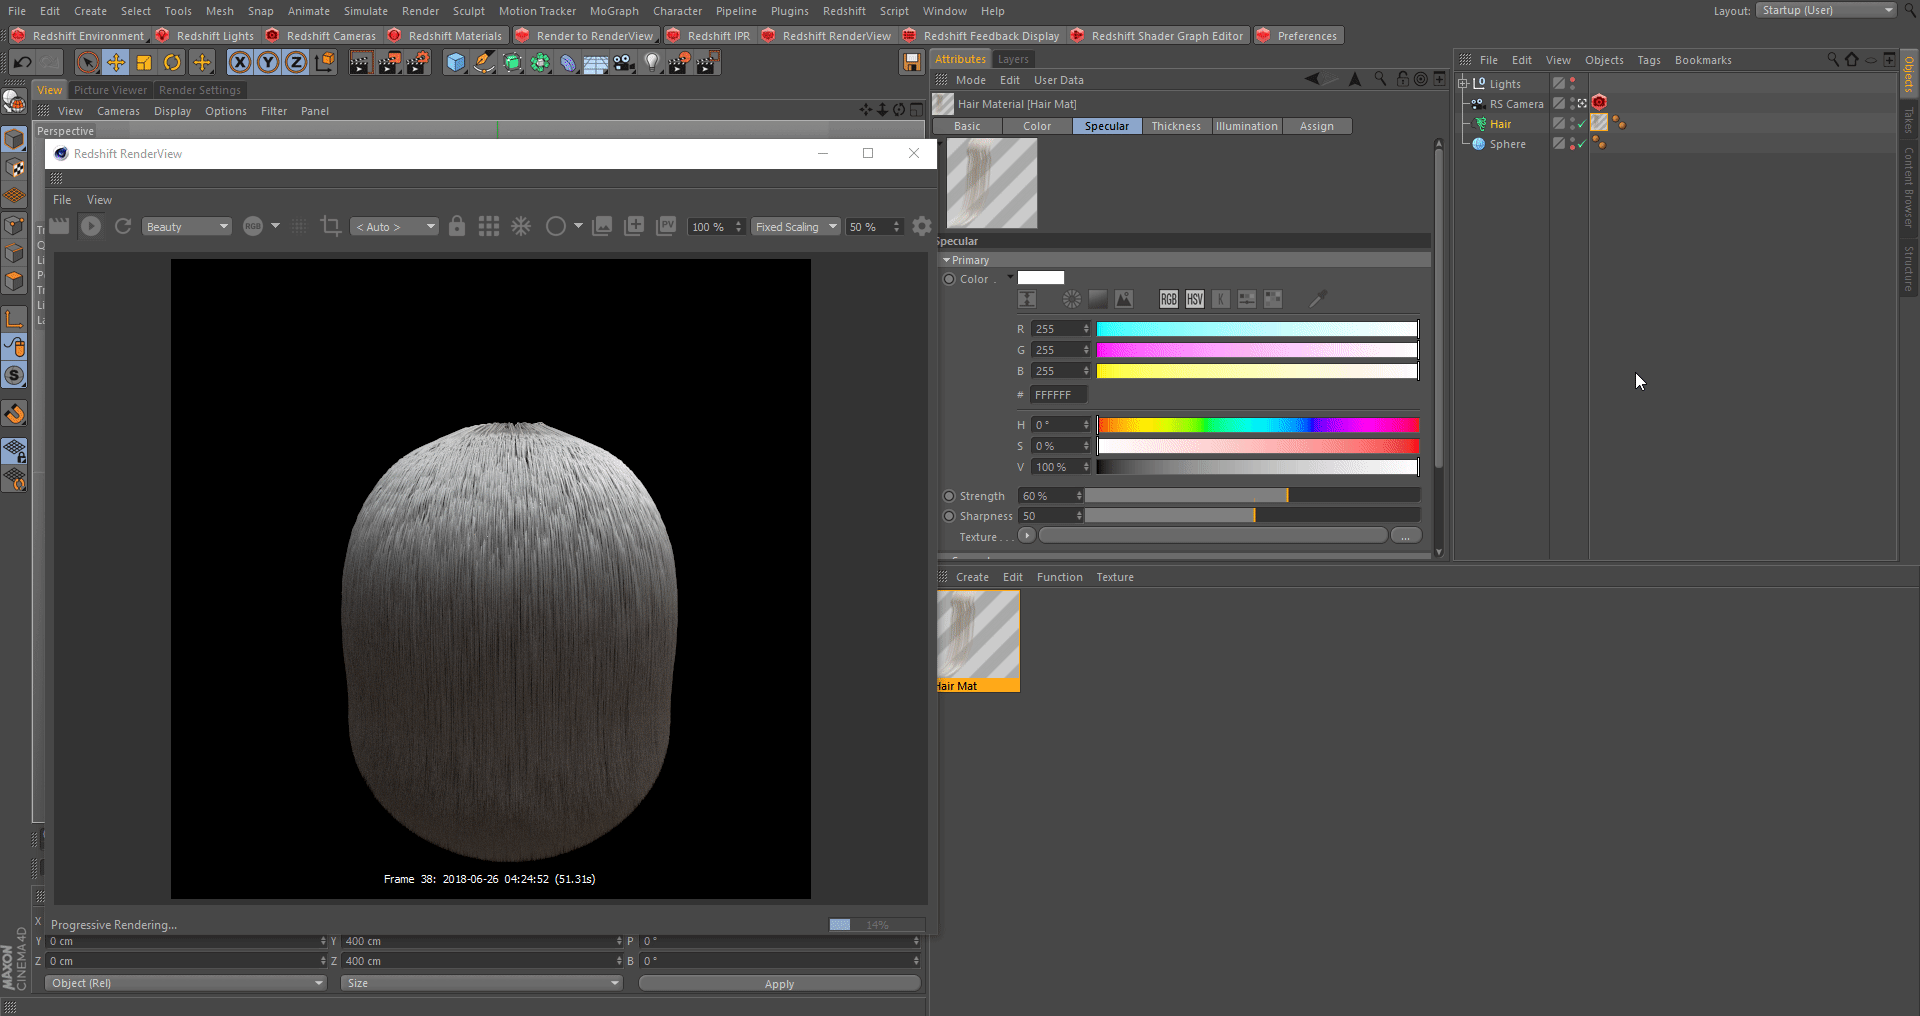Pick a color with the eyedropper tool
This screenshot has width=1920, height=1016.
click(1318, 298)
